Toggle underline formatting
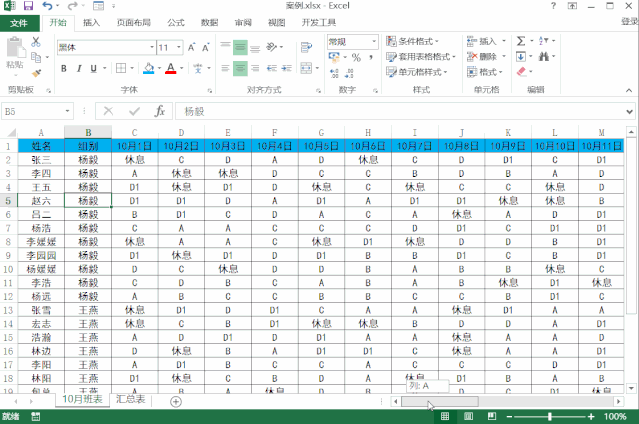639x424 pixels. 94,68
